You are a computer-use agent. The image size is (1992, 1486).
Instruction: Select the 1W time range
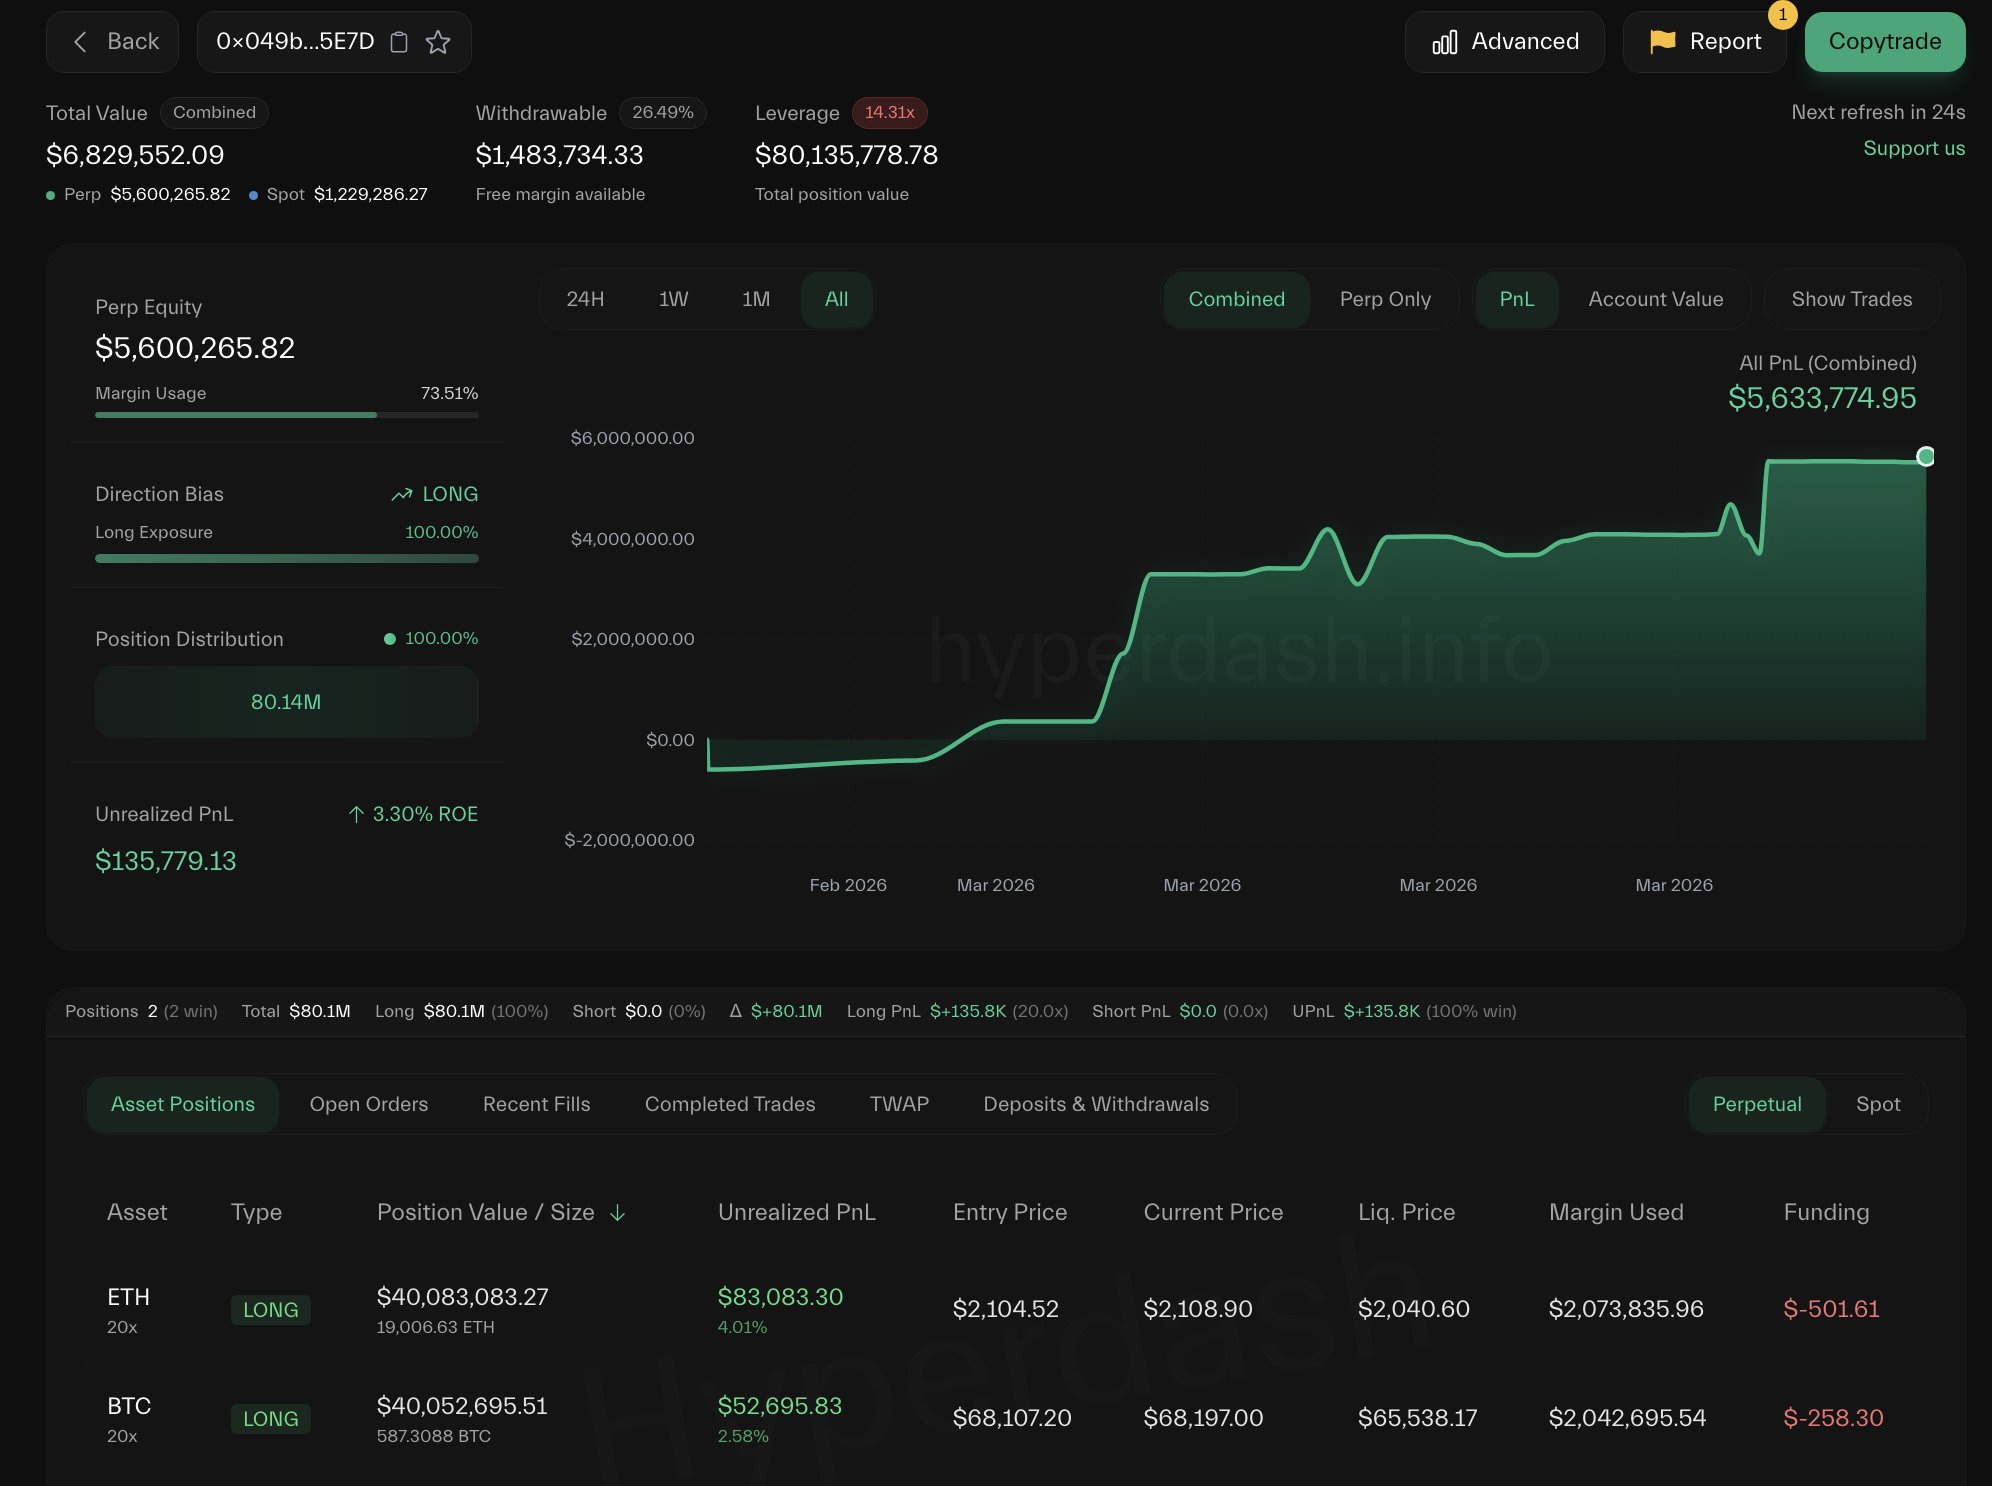(x=673, y=299)
